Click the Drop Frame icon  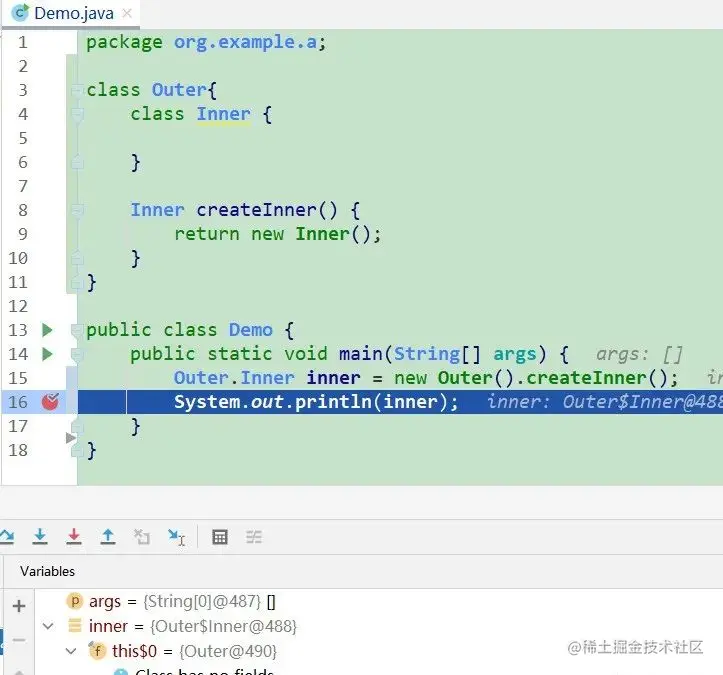pyautogui.click(x=142, y=537)
